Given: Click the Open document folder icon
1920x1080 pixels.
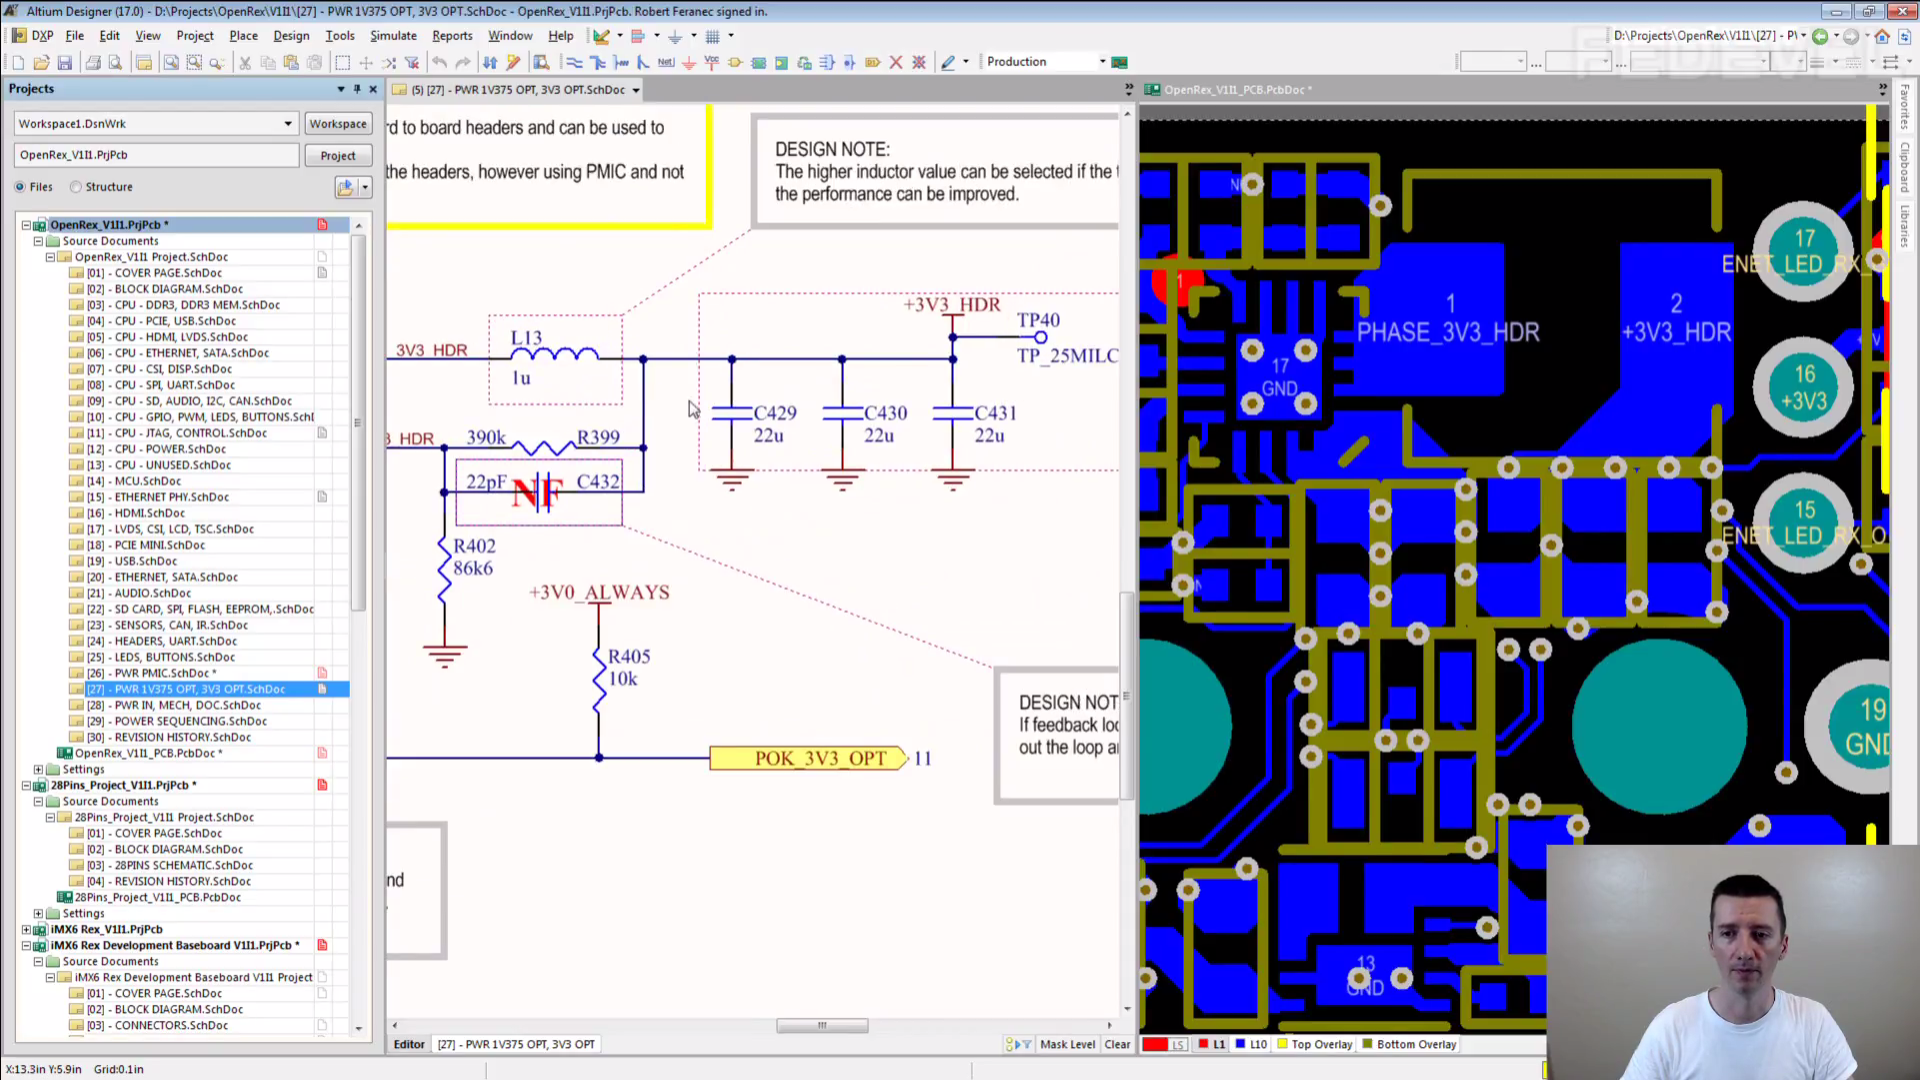Looking at the screenshot, I should click(41, 62).
